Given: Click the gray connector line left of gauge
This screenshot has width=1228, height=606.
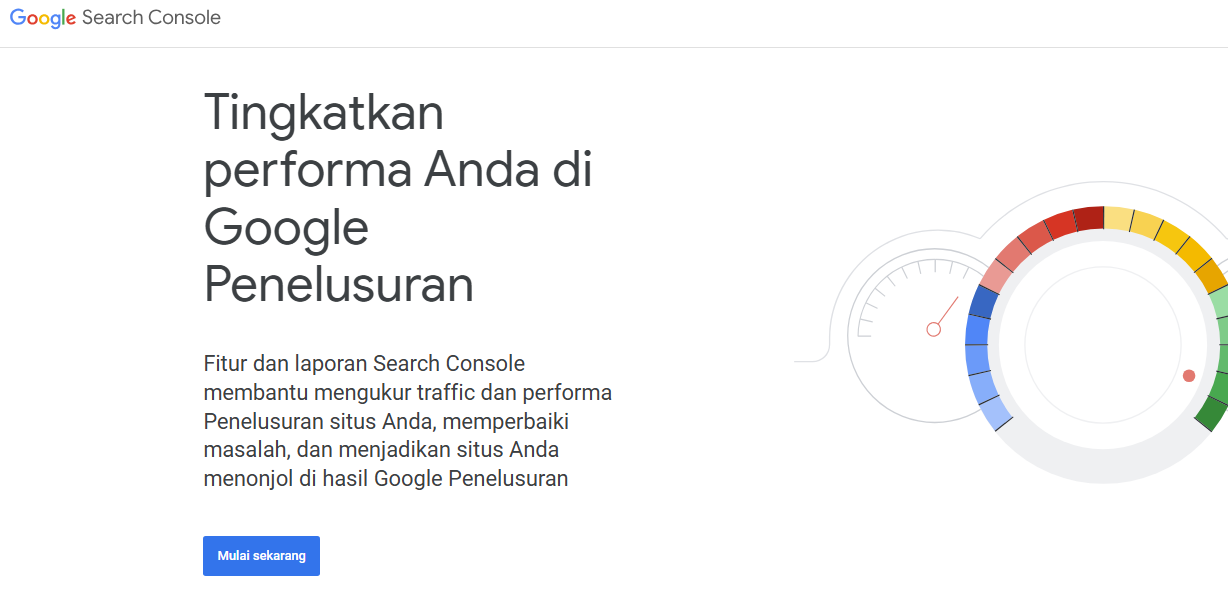Looking at the screenshot, I should tap(812, 360).
